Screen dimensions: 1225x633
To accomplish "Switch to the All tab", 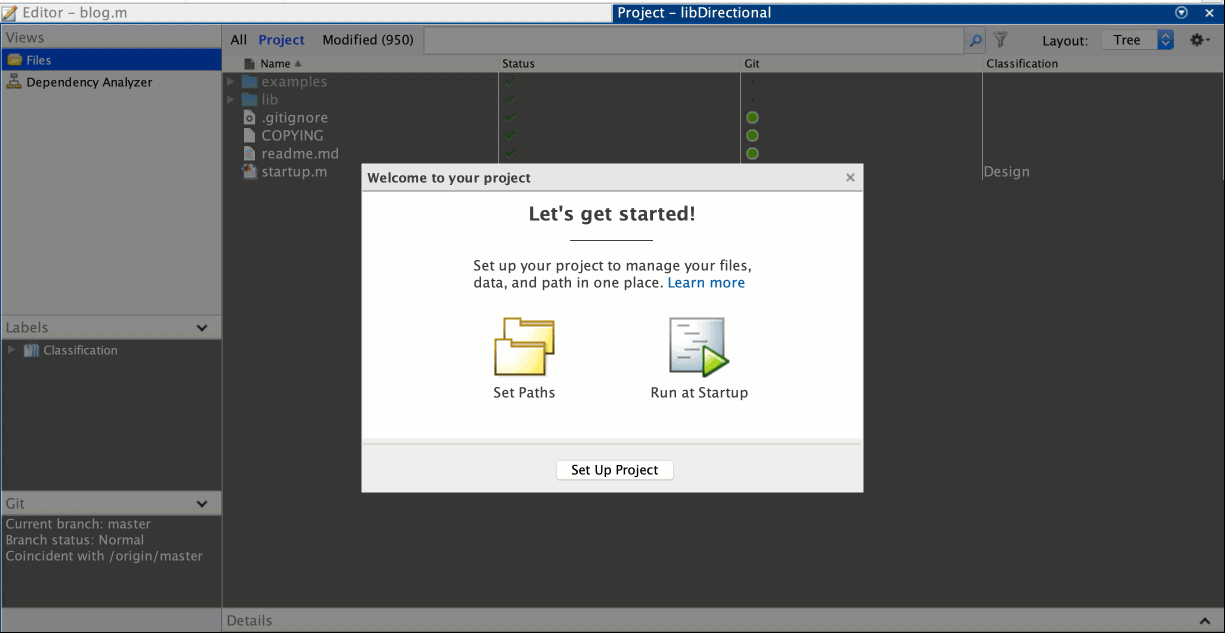I will (238, 40).
